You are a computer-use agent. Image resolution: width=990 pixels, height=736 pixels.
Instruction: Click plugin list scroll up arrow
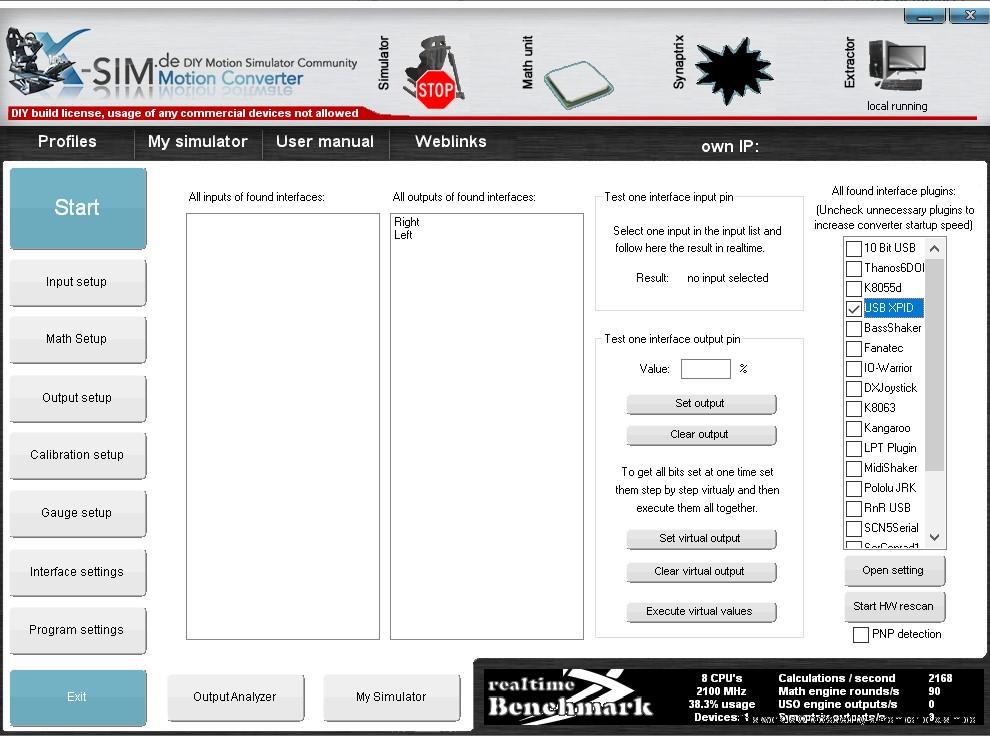(935, 249)
